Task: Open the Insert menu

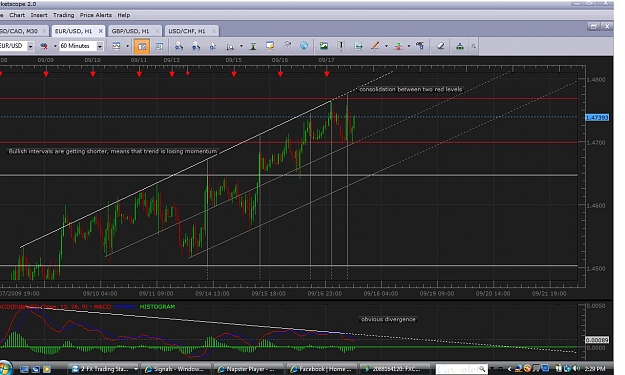Action: [x=39, y=15]
